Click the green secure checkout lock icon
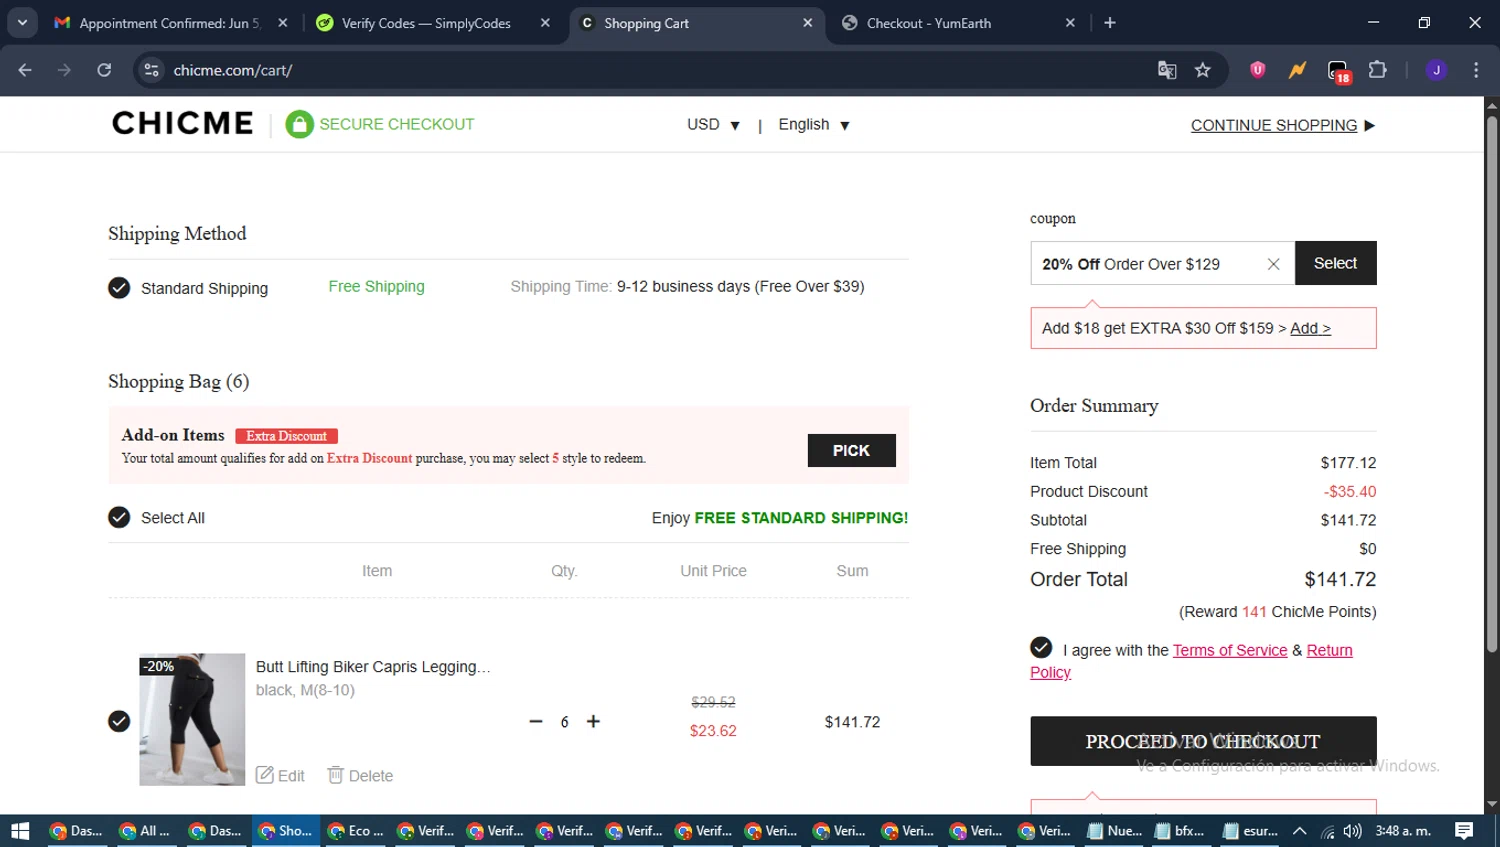Image resolution: width=1500 pixels, height=847 pixels. [299, 124]
